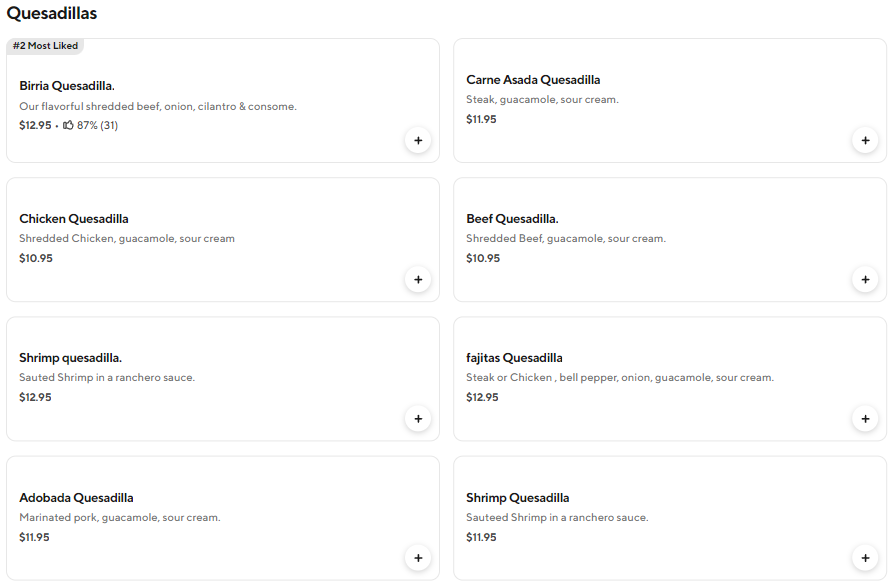Select the Adobada Quesadilla title

point(76,498)
